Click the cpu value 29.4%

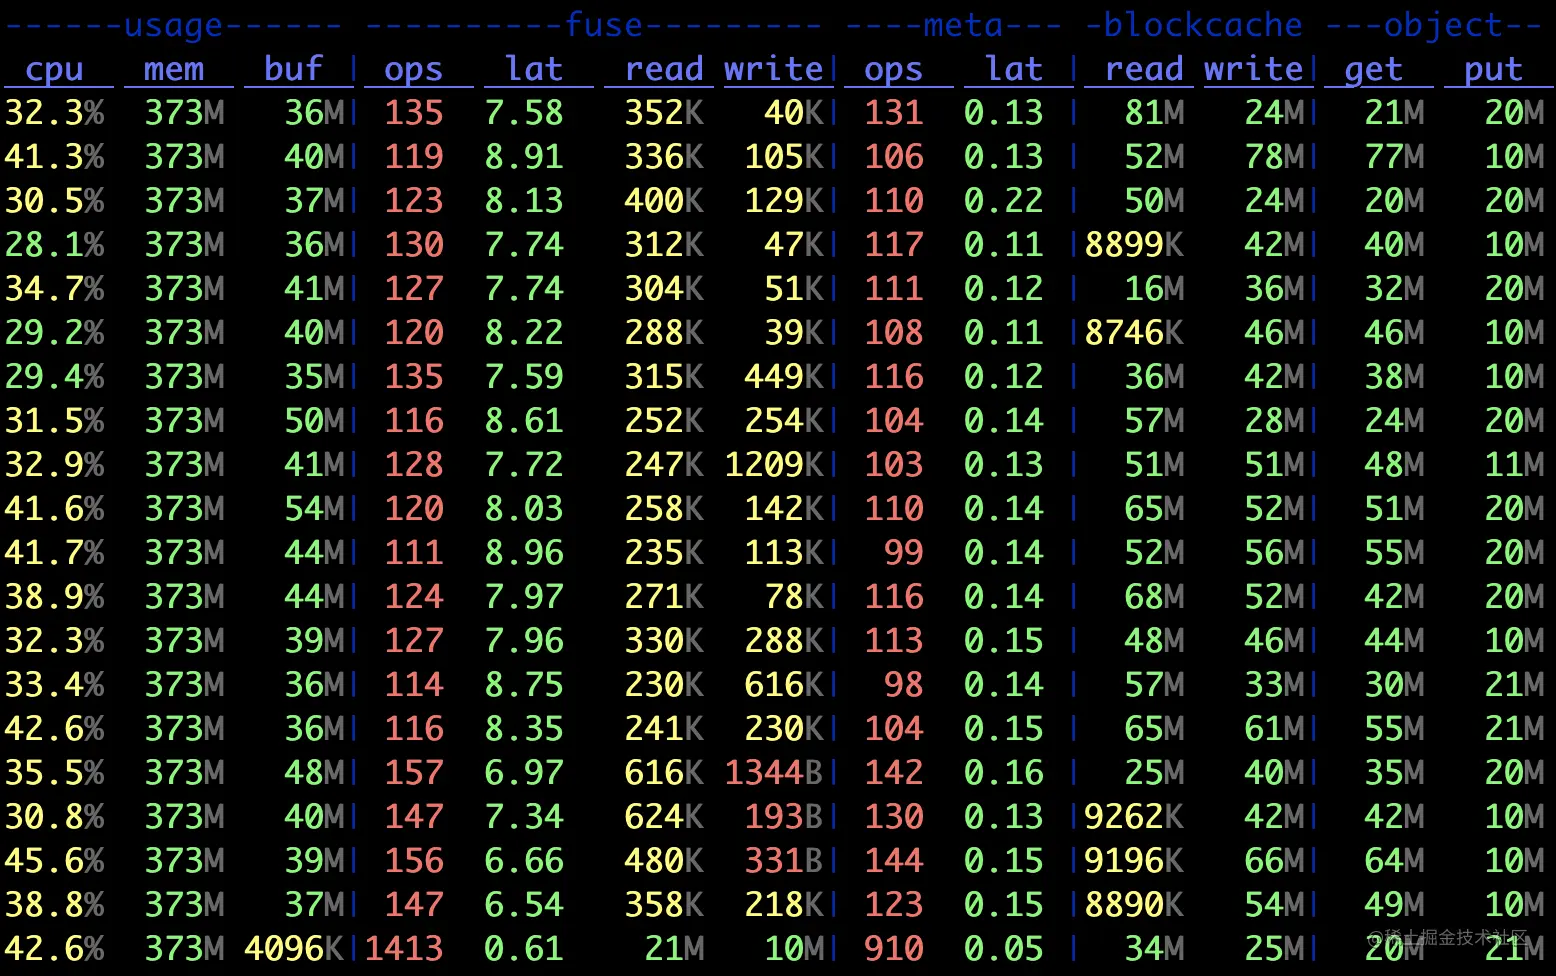54,377
